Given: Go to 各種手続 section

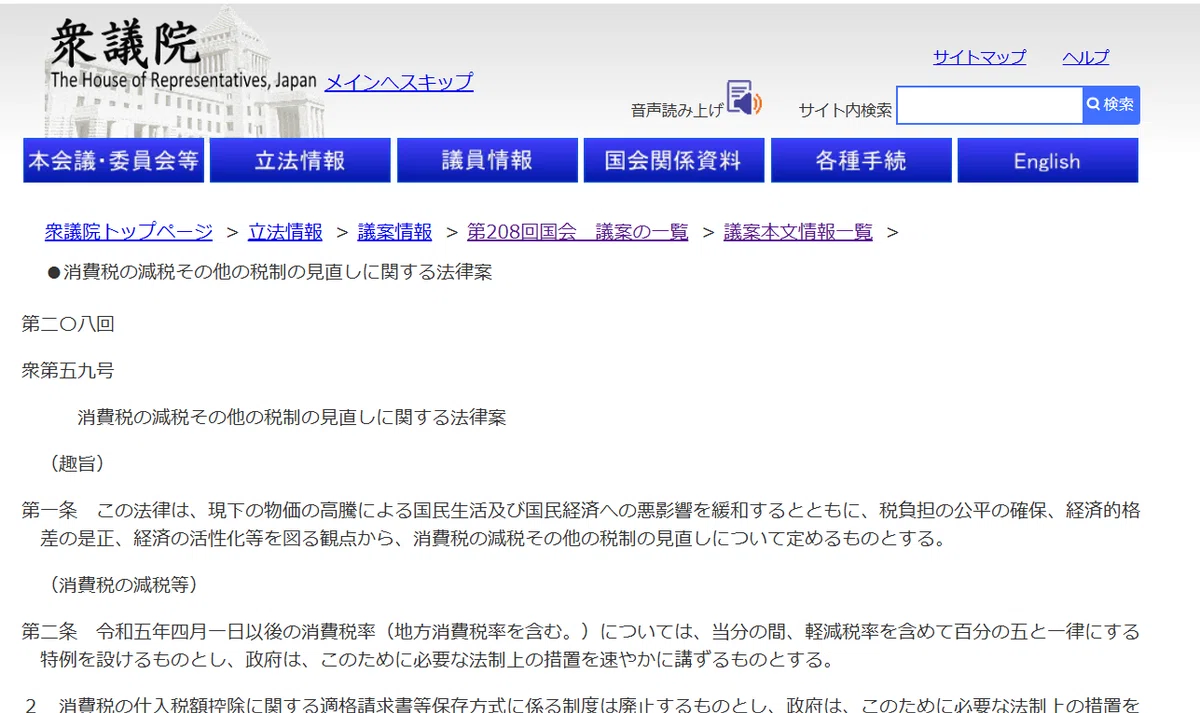Looking at the screenshot, I should [x=861, y=160].
